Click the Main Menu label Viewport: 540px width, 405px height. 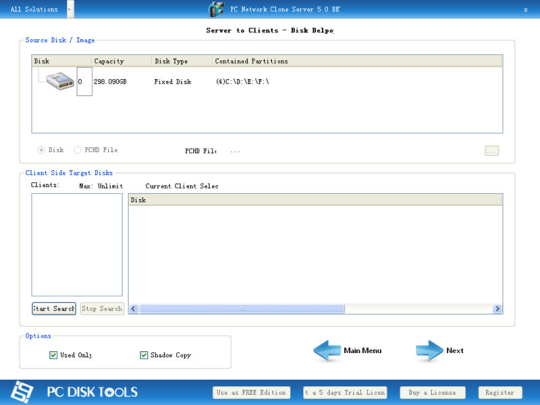click(363, 351)
